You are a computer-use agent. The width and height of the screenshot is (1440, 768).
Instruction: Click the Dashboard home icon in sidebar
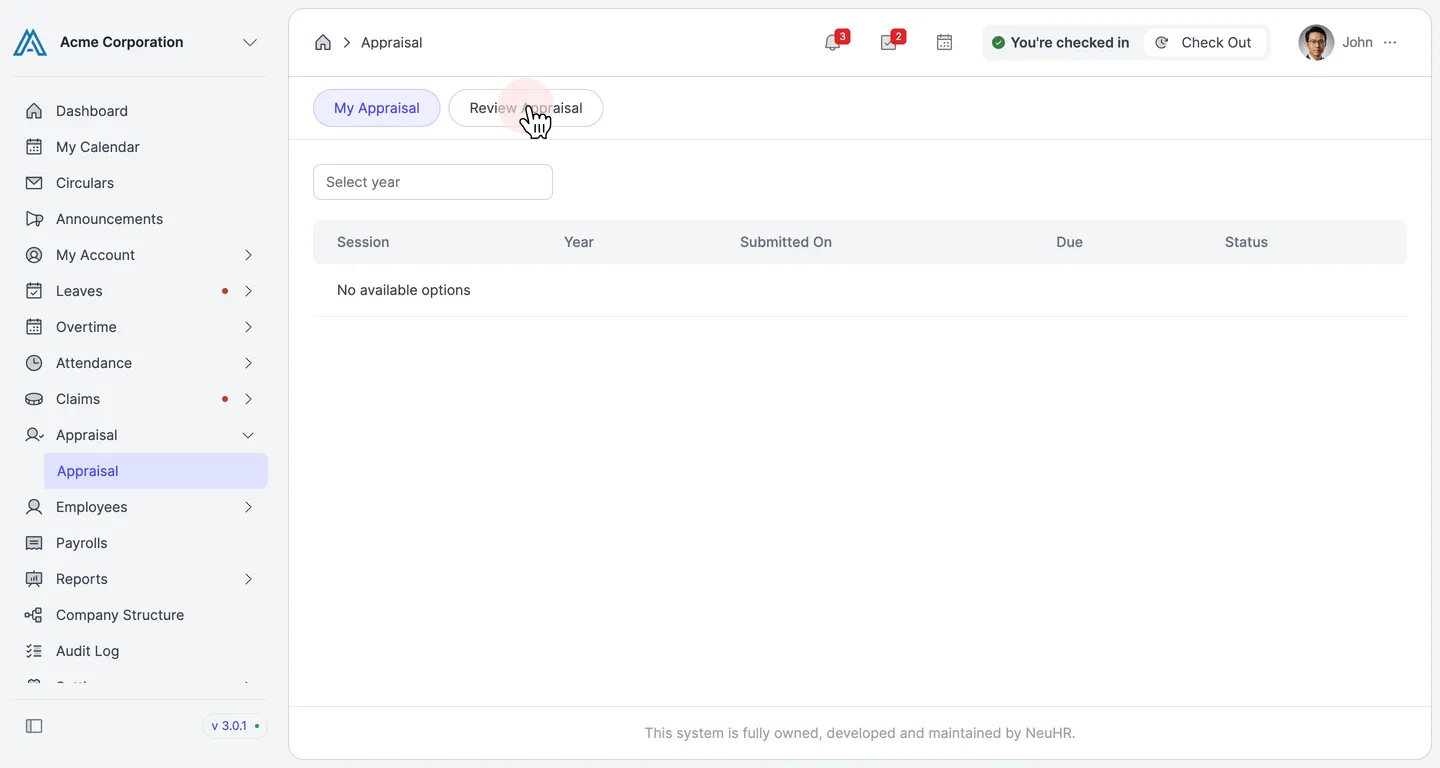[x=34, y=111]
